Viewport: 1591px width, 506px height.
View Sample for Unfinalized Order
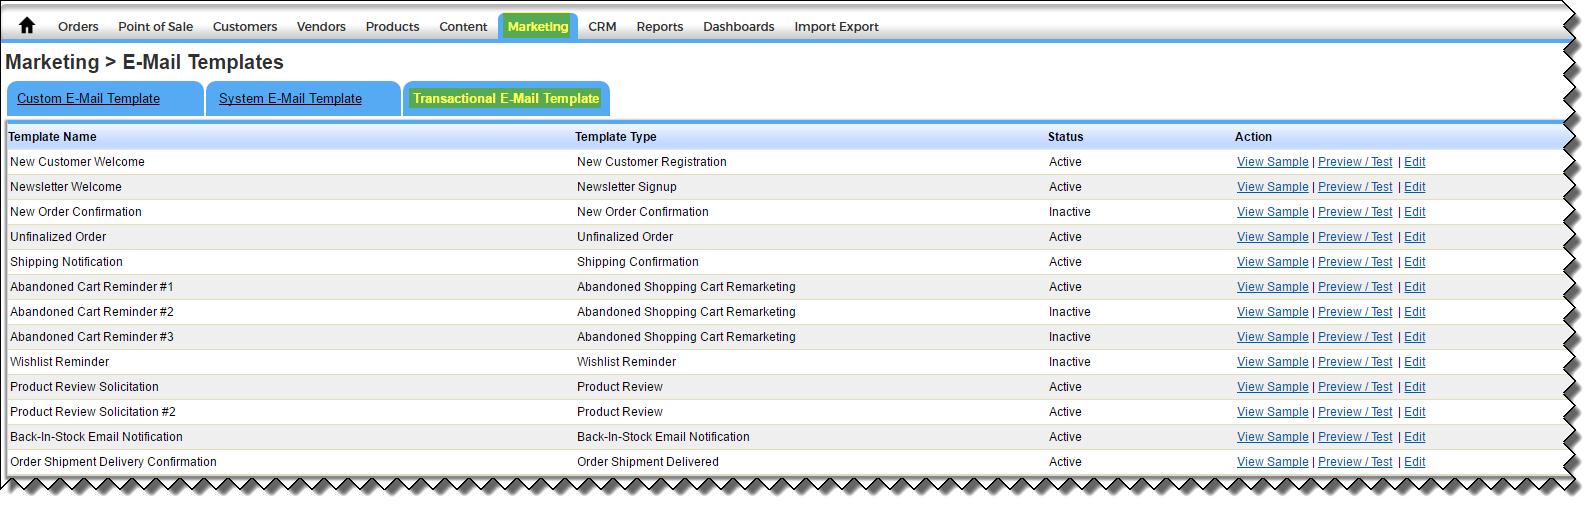[x=1272, y=237]
